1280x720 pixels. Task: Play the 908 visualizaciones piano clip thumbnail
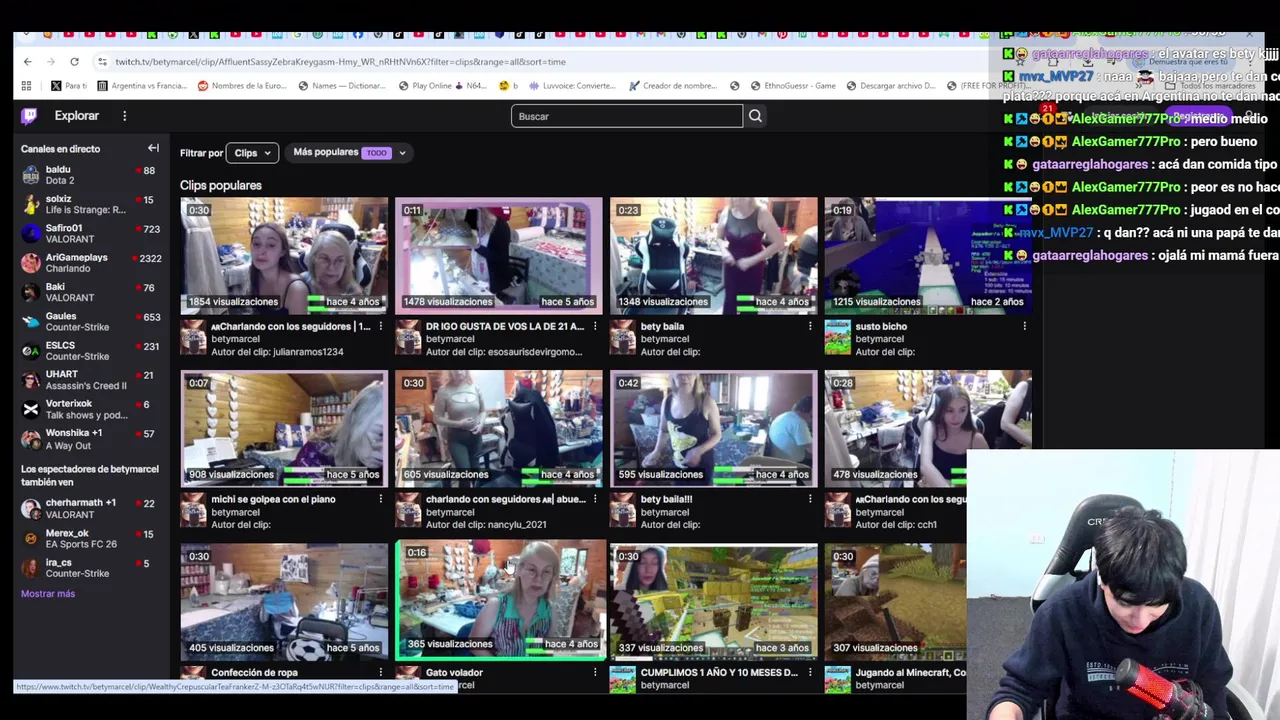(x=284, y=429)
